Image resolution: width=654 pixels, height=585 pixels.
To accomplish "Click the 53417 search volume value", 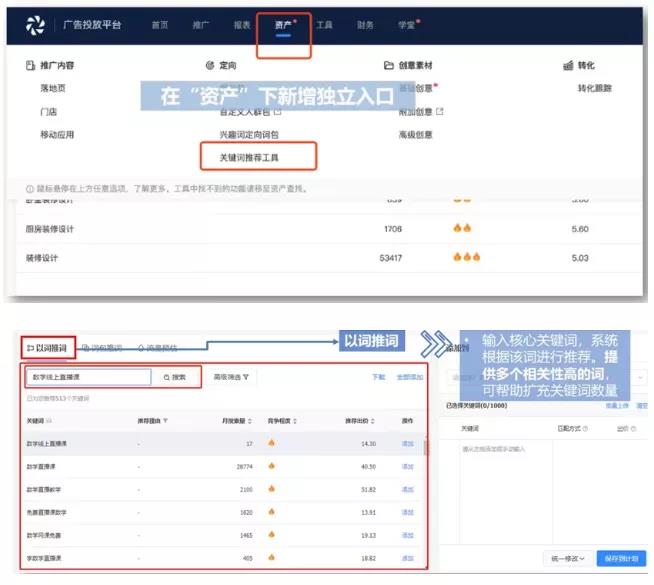I will pos(391,258).
